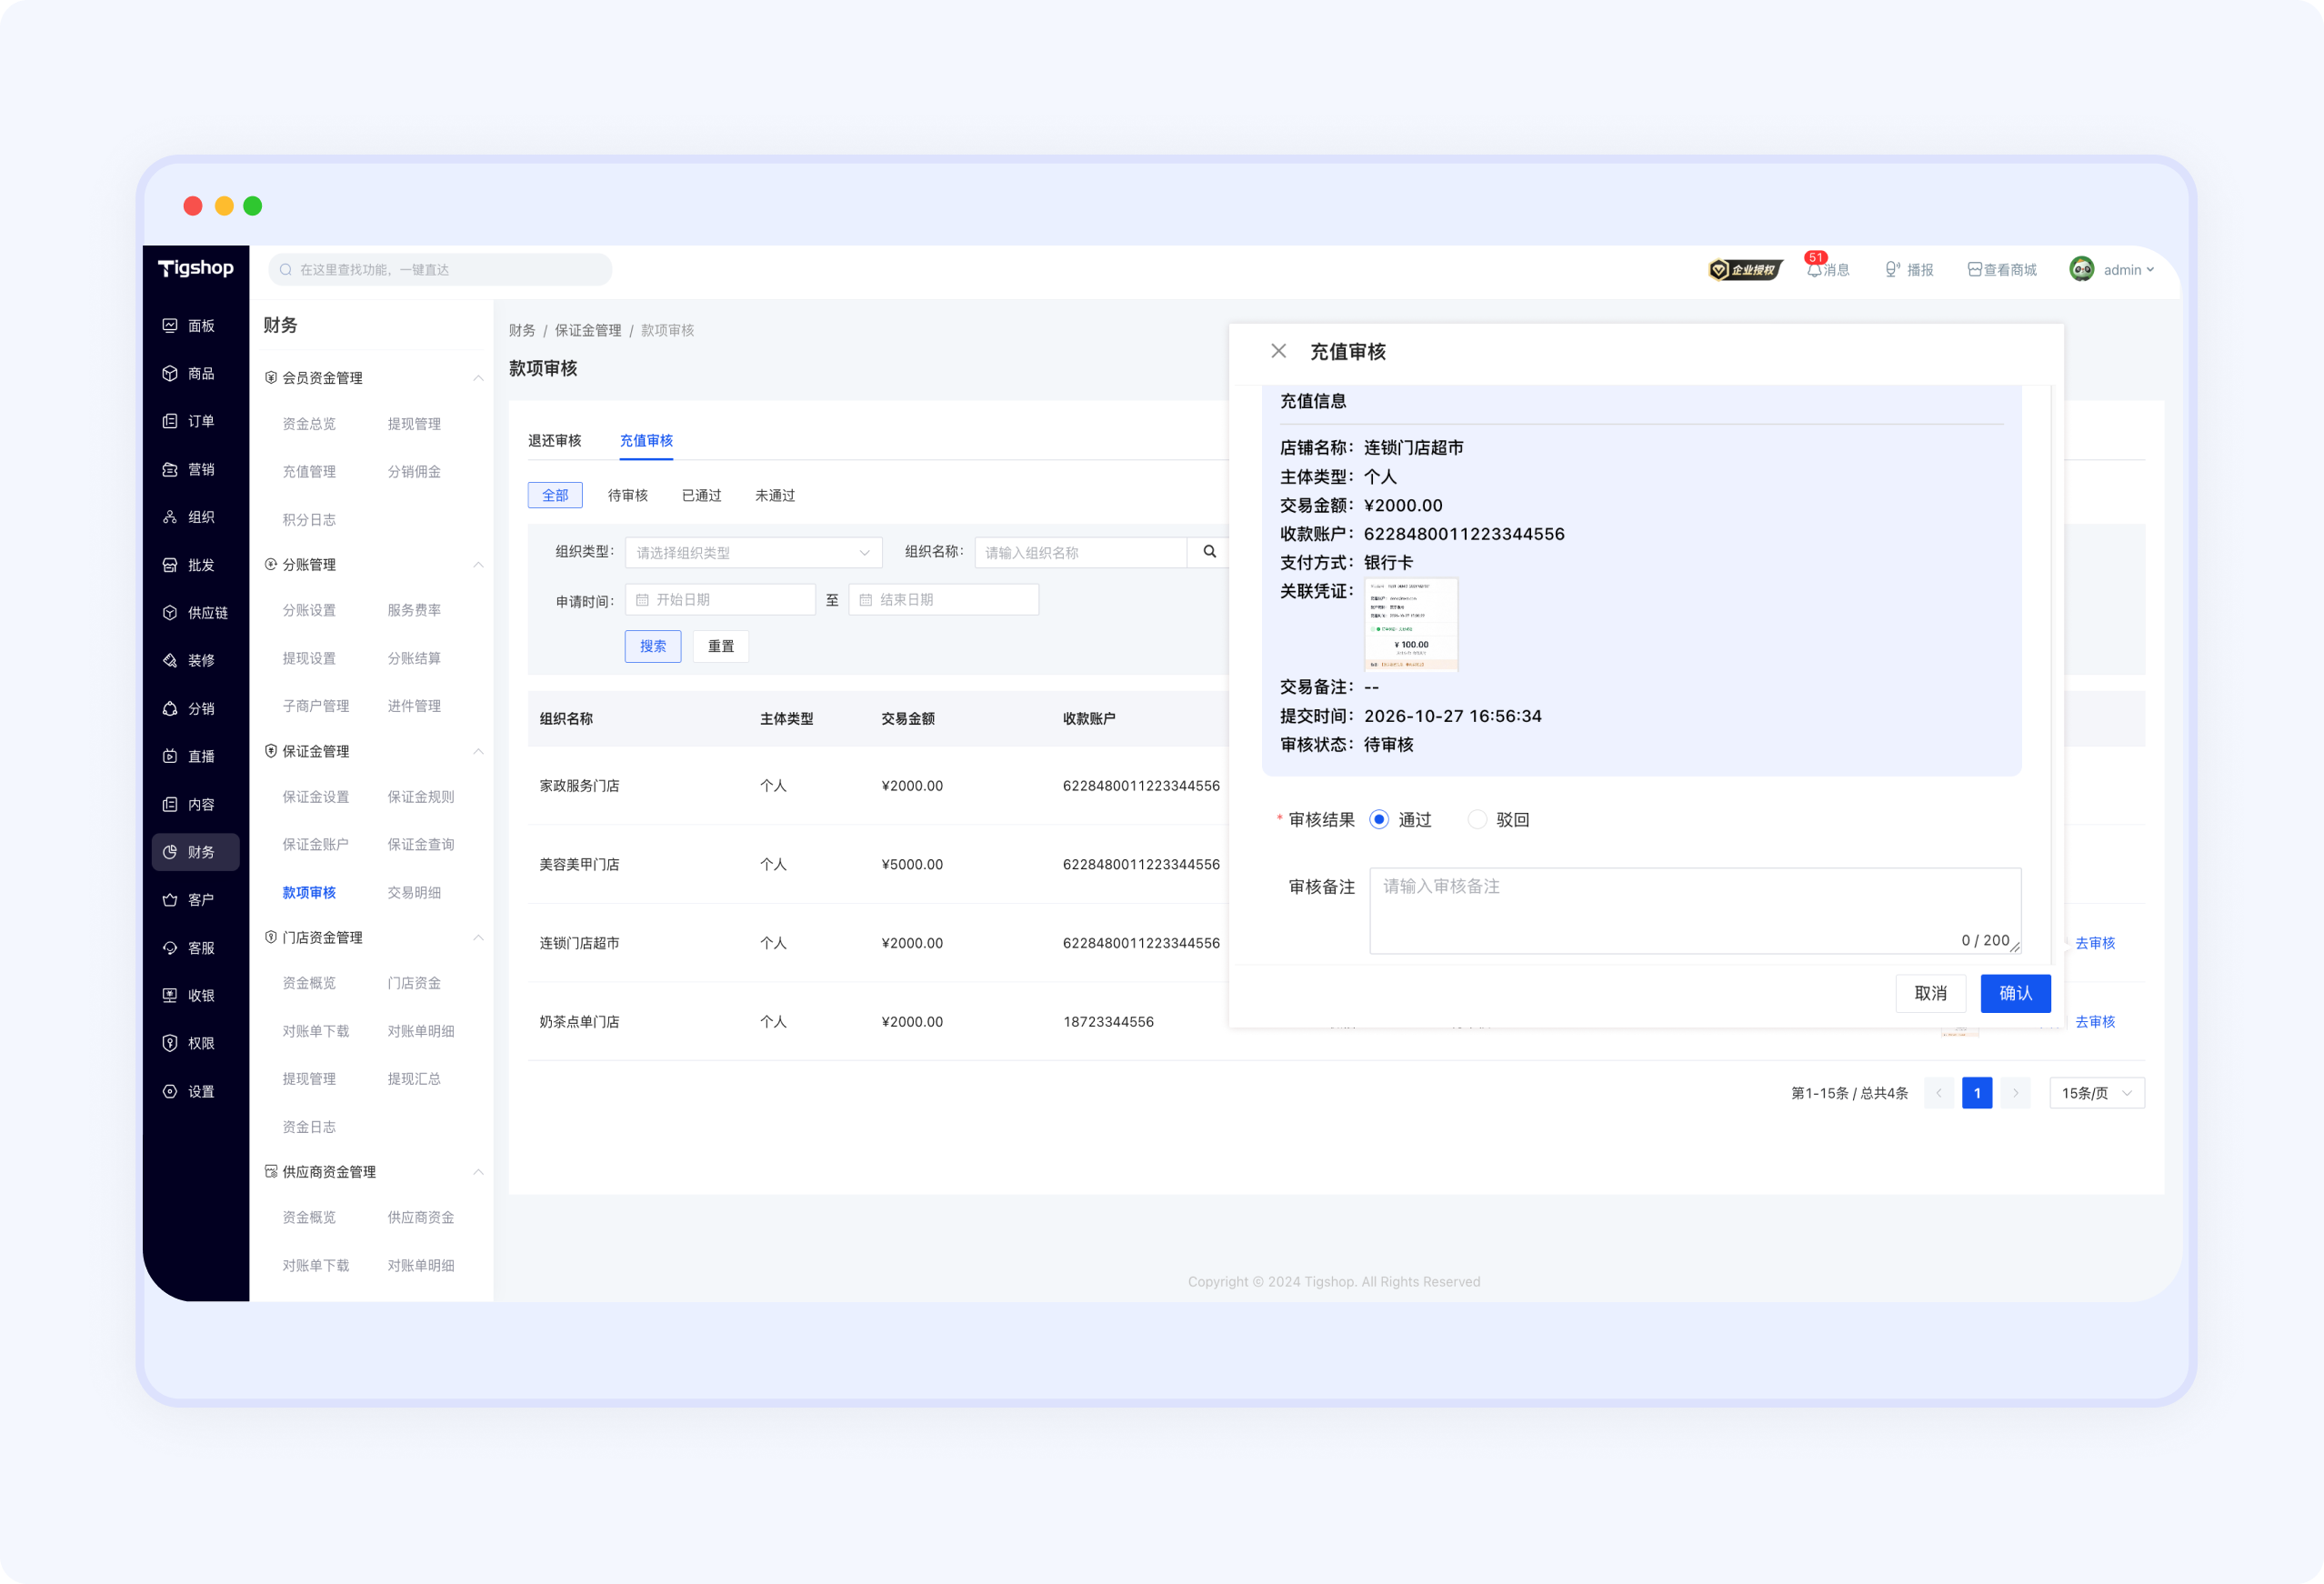Viewport: 2324px width, 1584px height.
Task: Select the 通过 radio option
Action: tap(1379, 819)
